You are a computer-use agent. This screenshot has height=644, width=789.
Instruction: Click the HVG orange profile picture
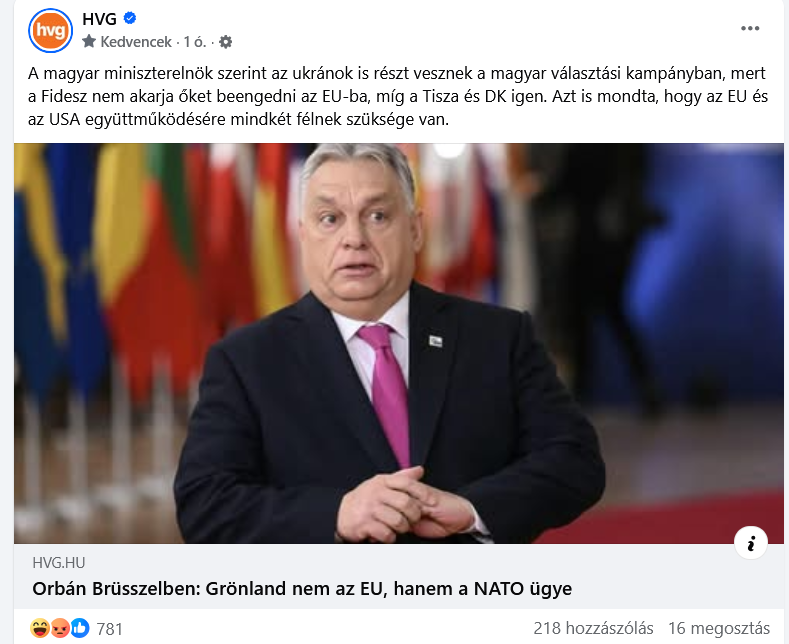click(x=50, y=30)
